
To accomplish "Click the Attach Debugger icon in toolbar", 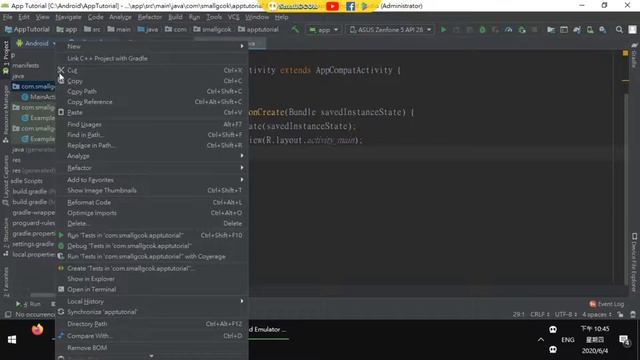I will pyautogui.click(x=522, y=30).
